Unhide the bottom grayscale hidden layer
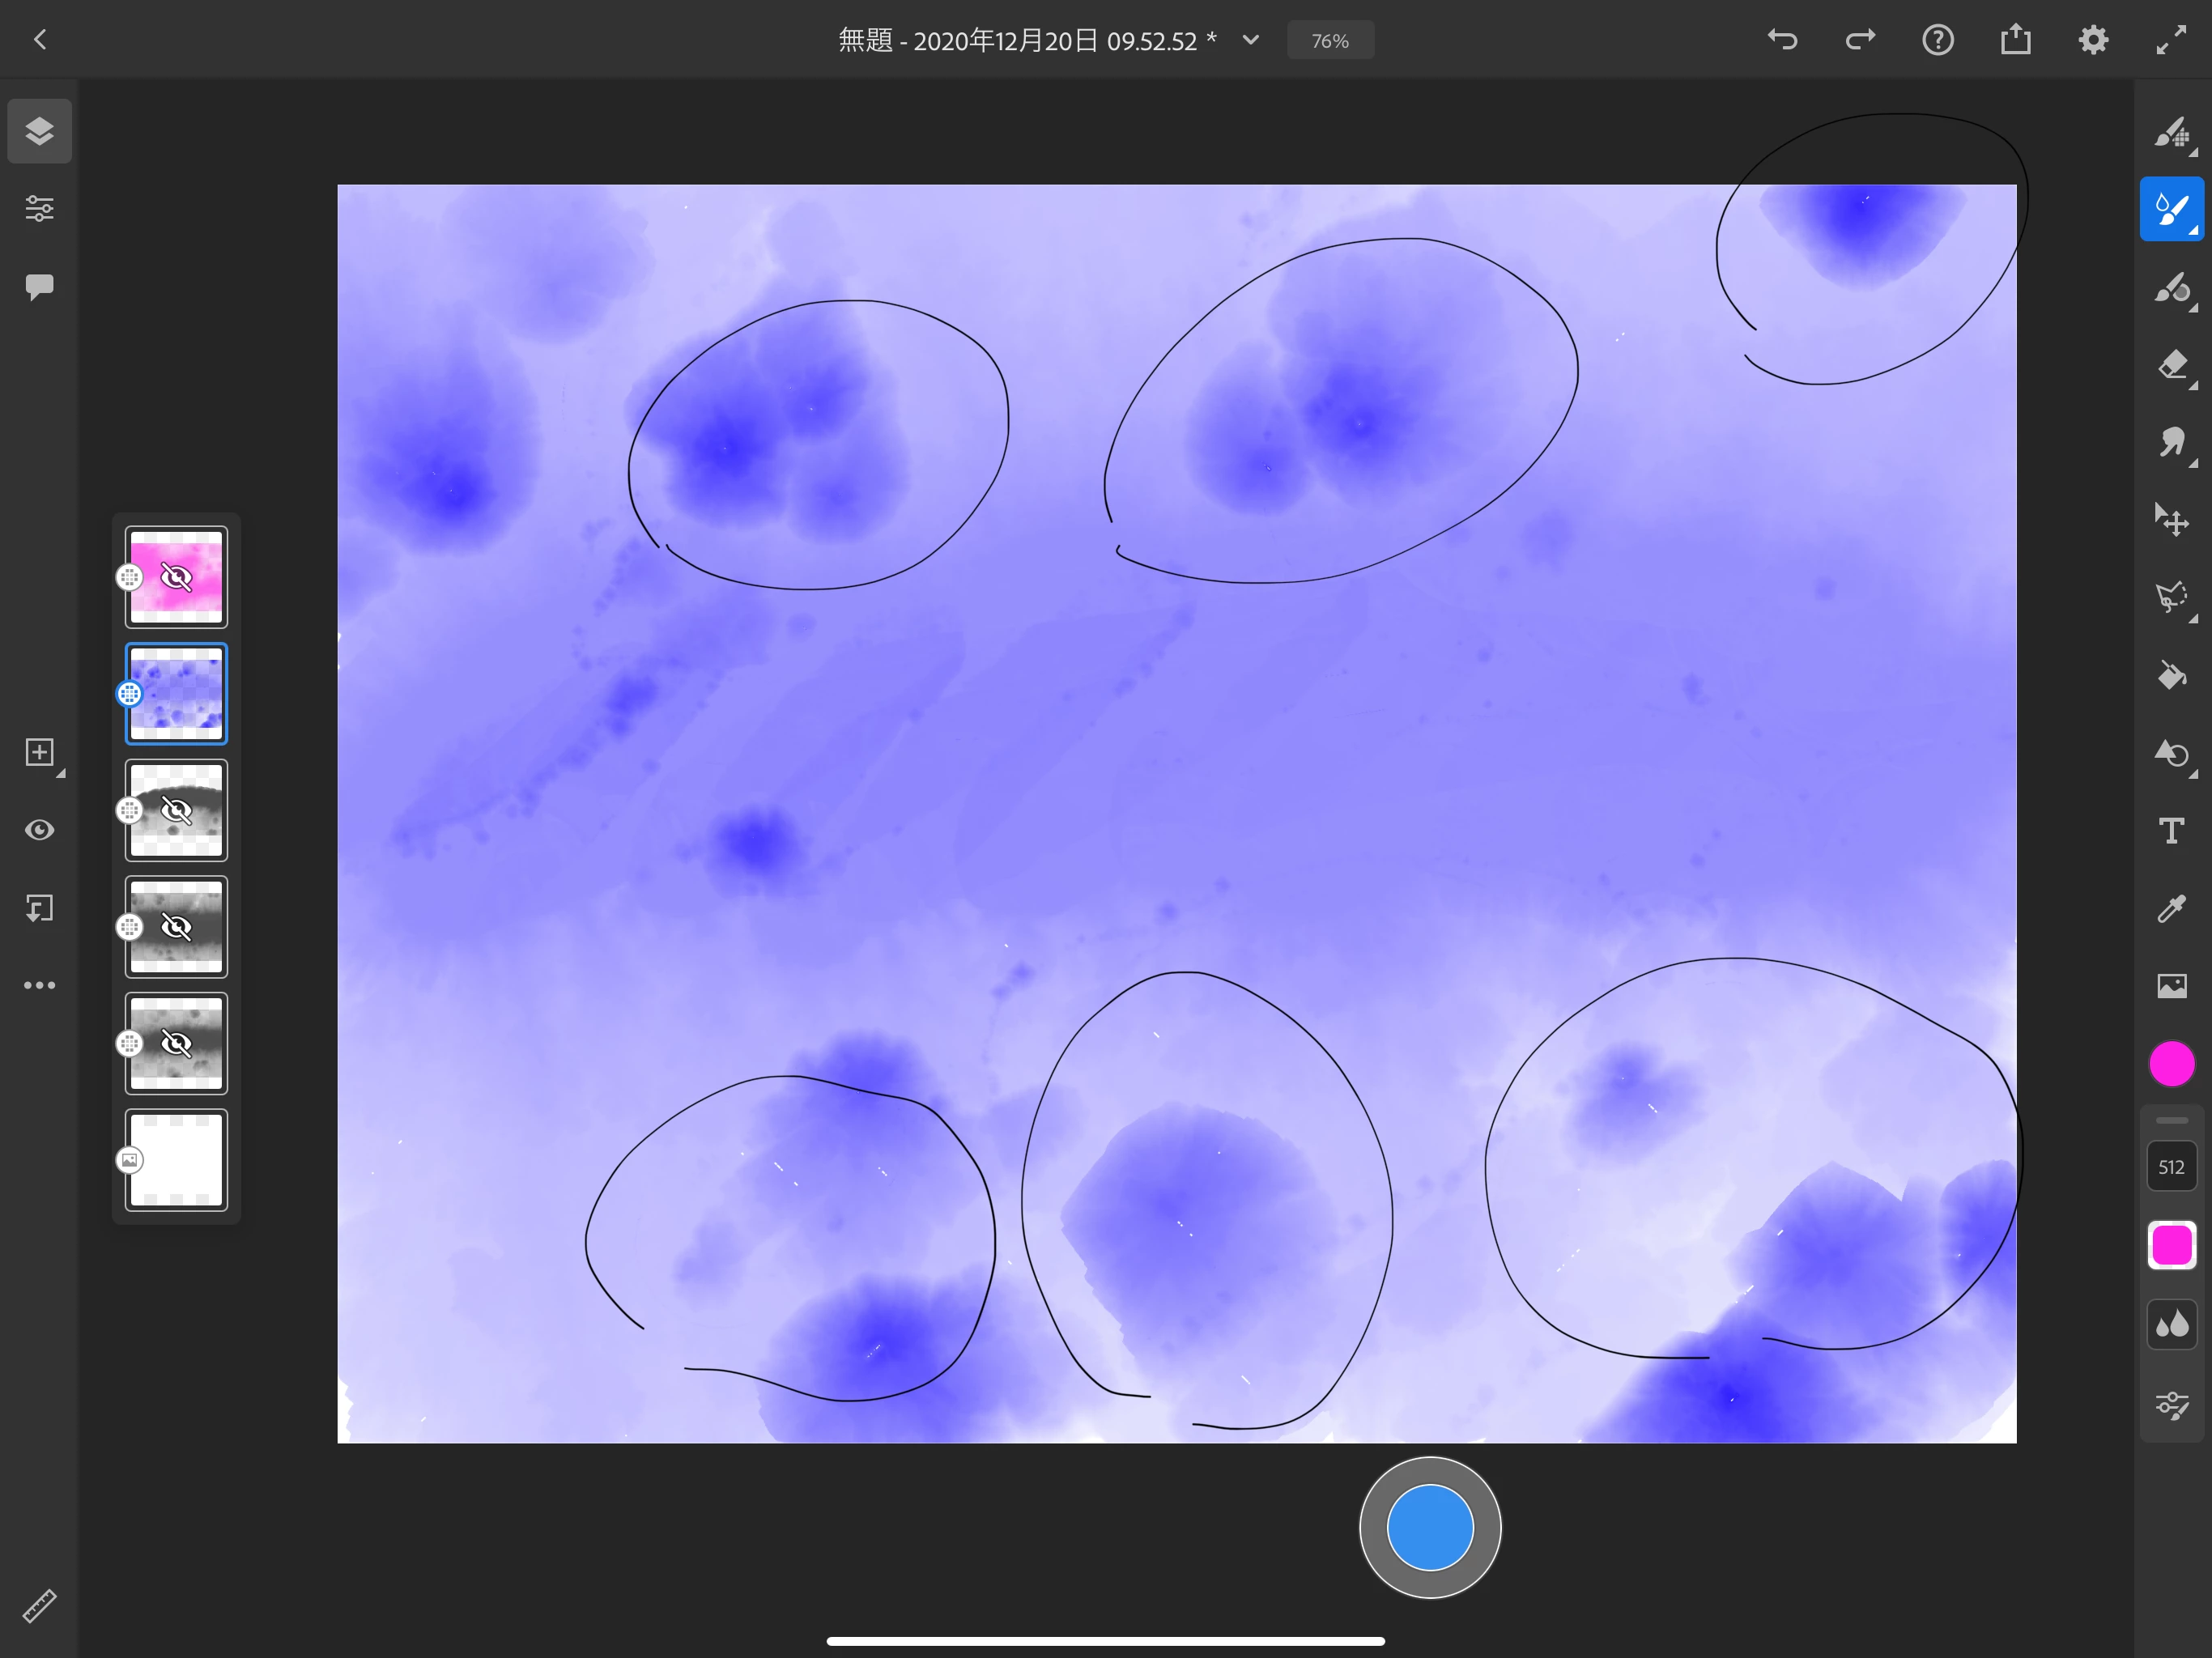Viewport: 2212px width, 1658px height. point(176,1043)
